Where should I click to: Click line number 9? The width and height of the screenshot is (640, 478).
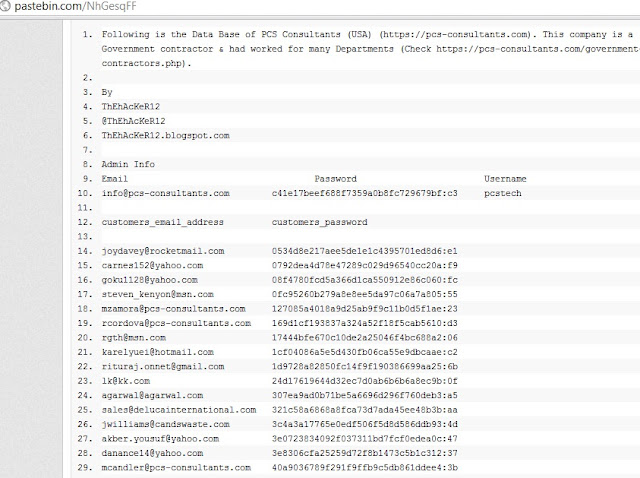click(87, 179)
